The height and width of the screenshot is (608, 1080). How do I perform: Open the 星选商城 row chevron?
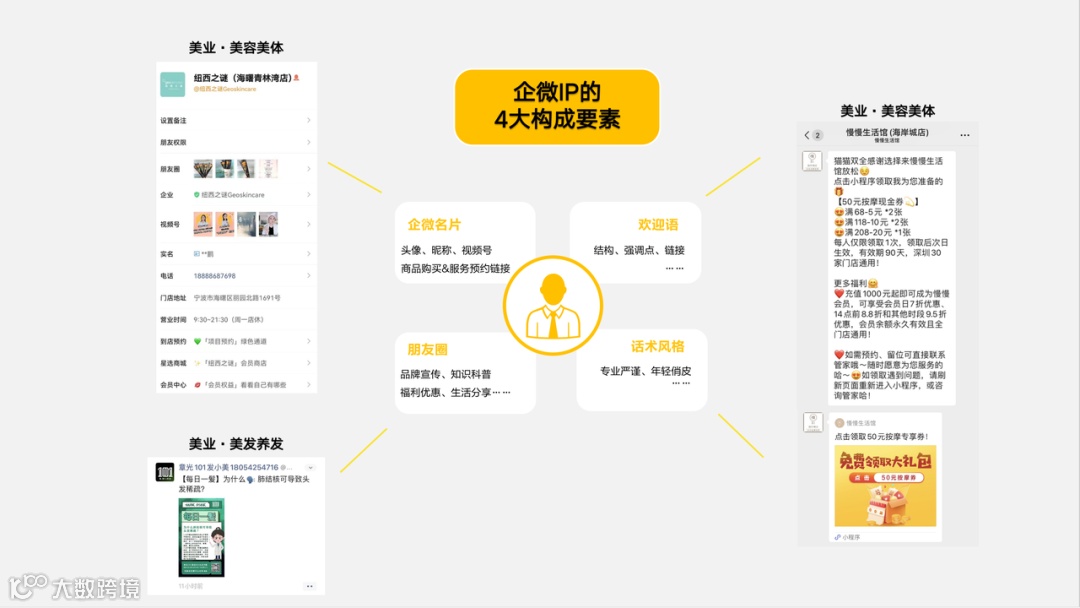(x=309, y=363)
